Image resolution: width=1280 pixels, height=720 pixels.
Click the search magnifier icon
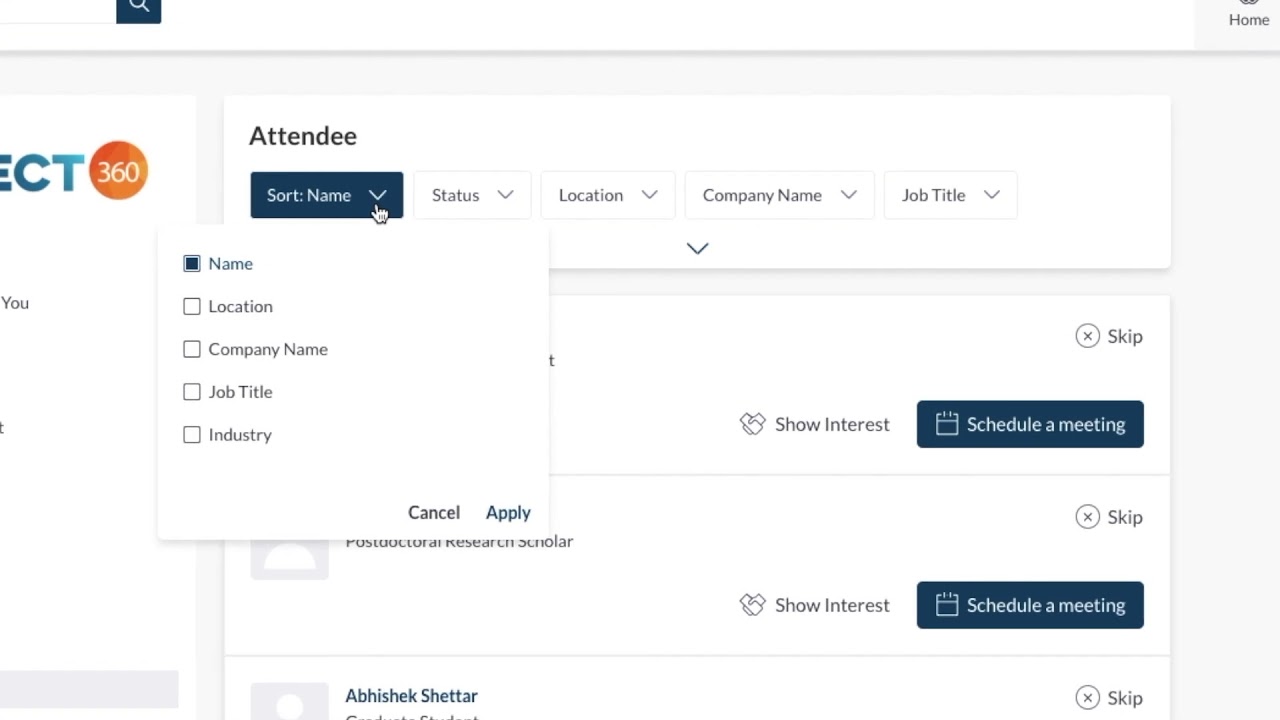(138, 8)
